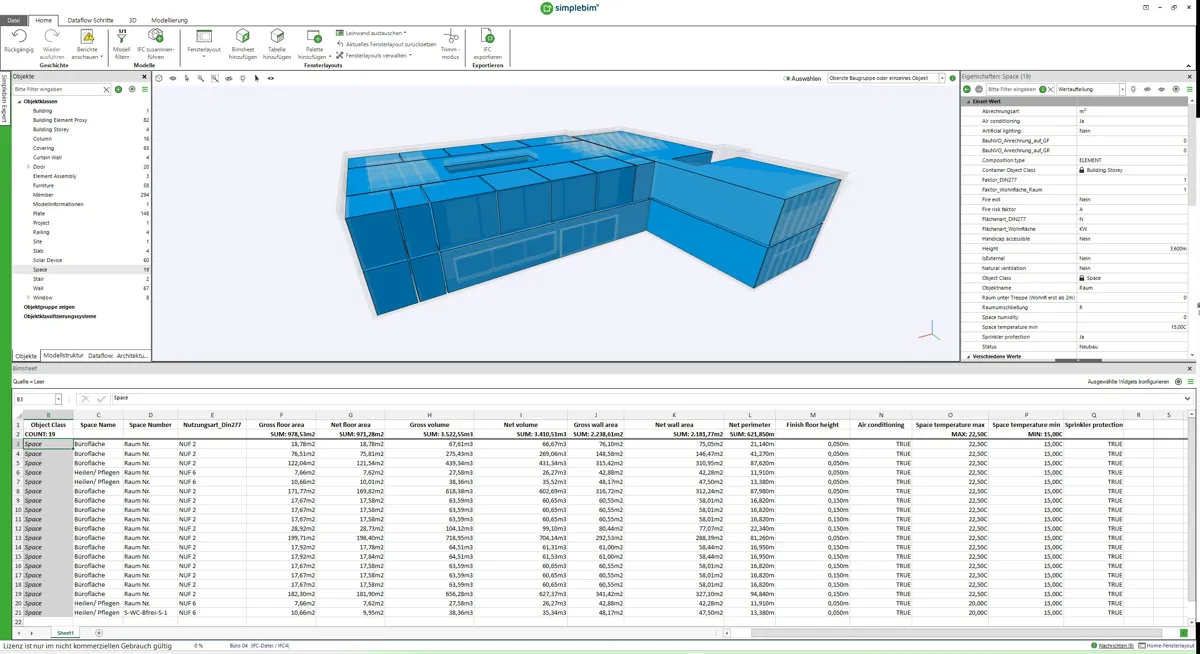Switch to Modellierung ribbon tab

click(x=170, y=20)
